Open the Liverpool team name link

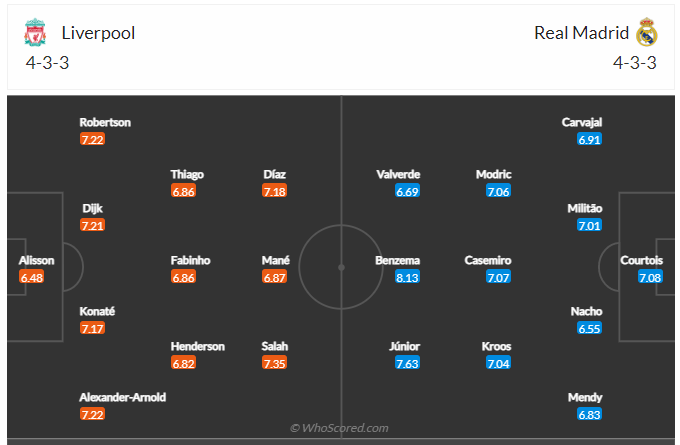coord(98,33)
